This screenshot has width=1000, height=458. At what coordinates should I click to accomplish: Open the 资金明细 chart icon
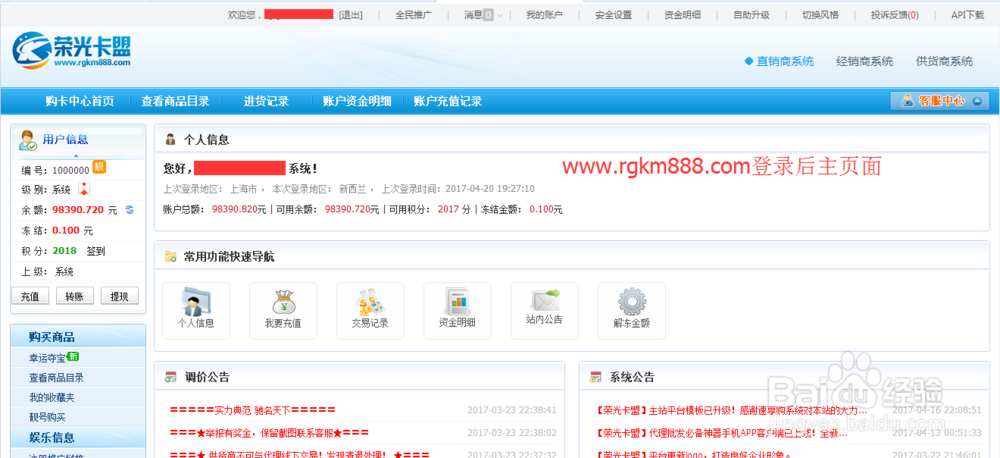pos(457,311)
